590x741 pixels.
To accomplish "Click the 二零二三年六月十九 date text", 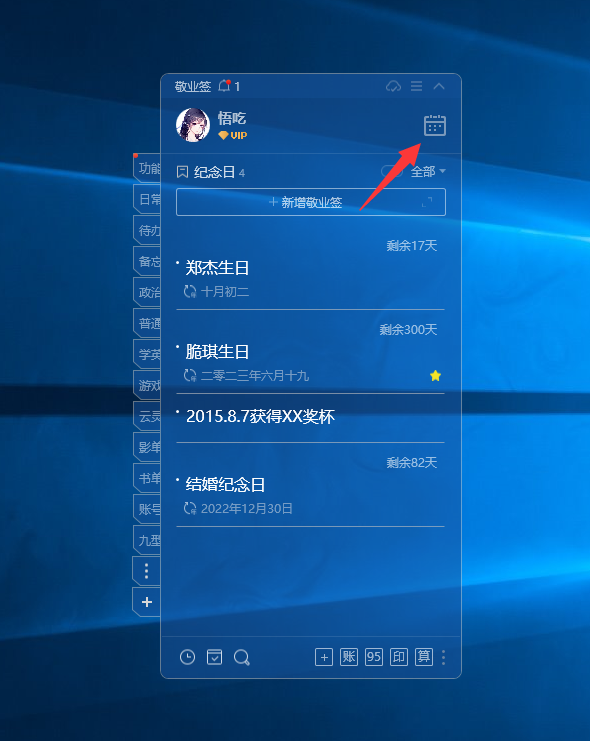I will pos(255,376).
